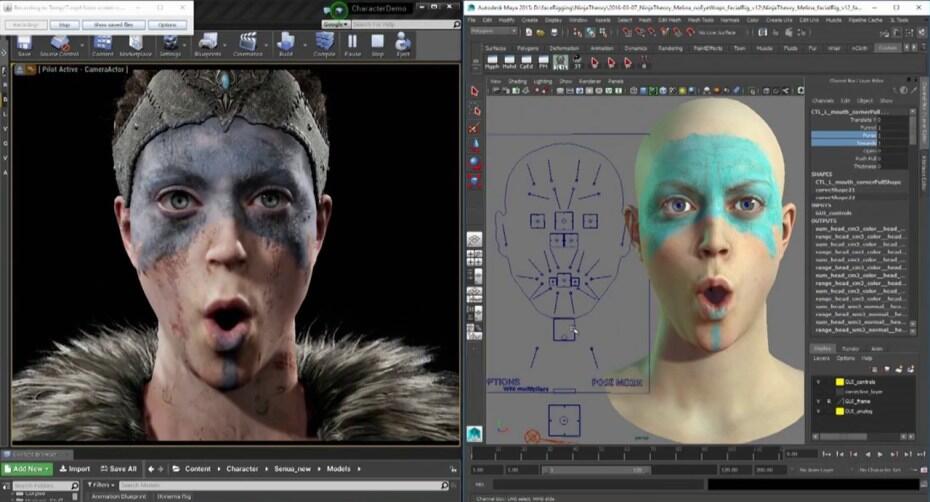Click Import button in Content Browser

click(75, 469)
